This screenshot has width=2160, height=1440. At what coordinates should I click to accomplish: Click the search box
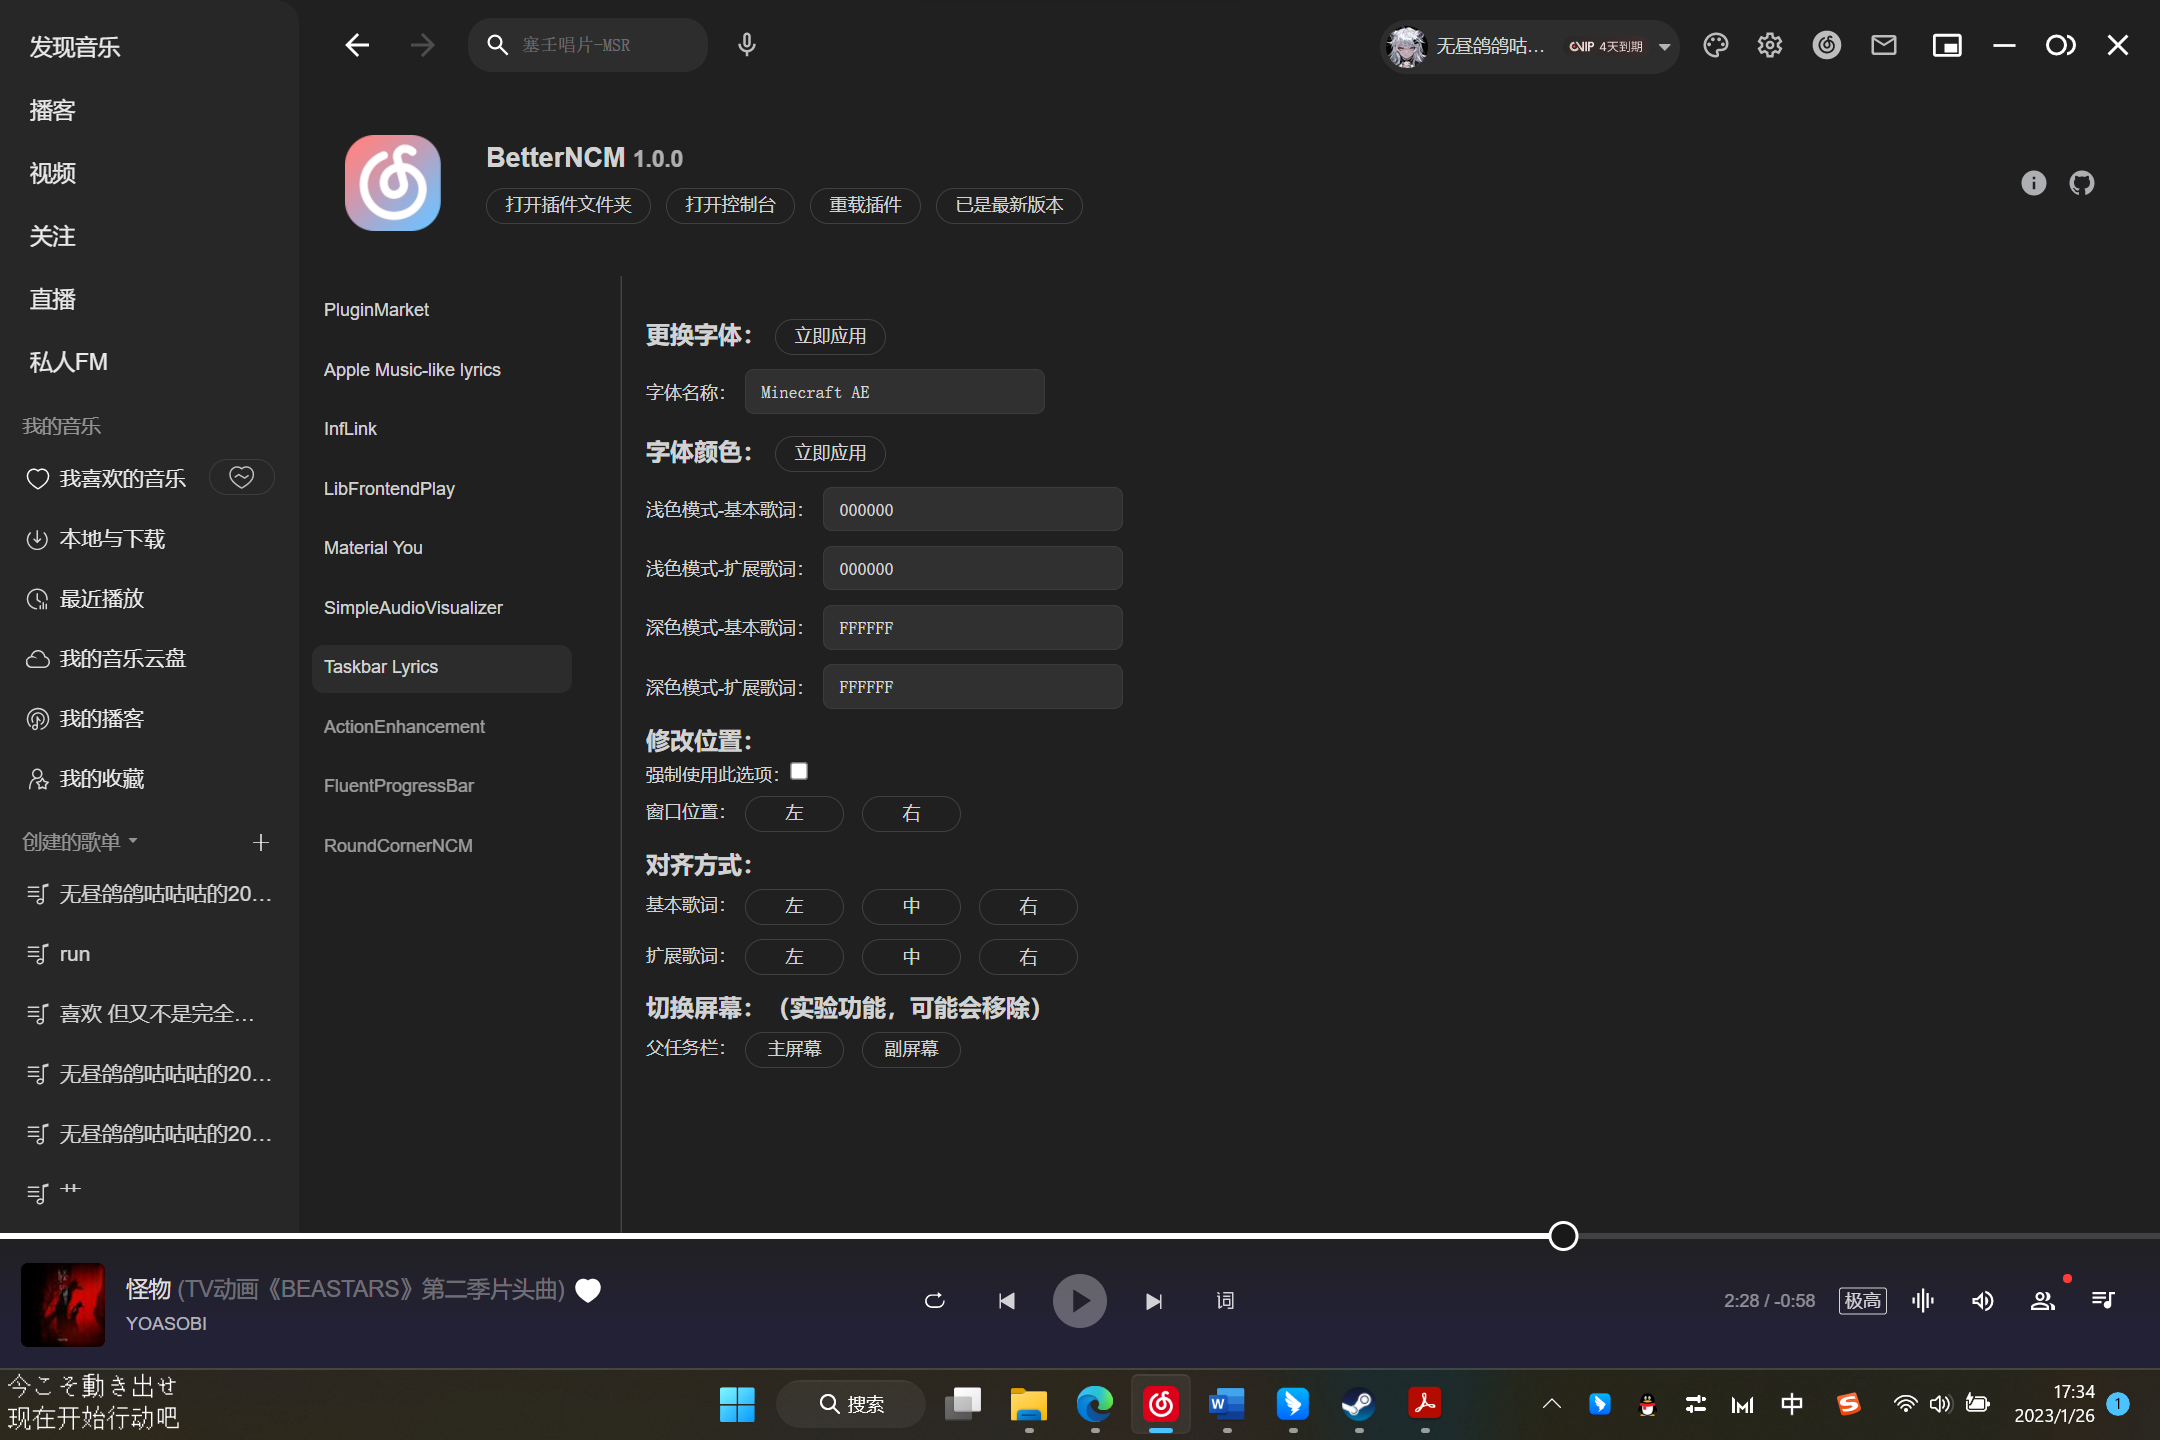click(x=588, y=45)
